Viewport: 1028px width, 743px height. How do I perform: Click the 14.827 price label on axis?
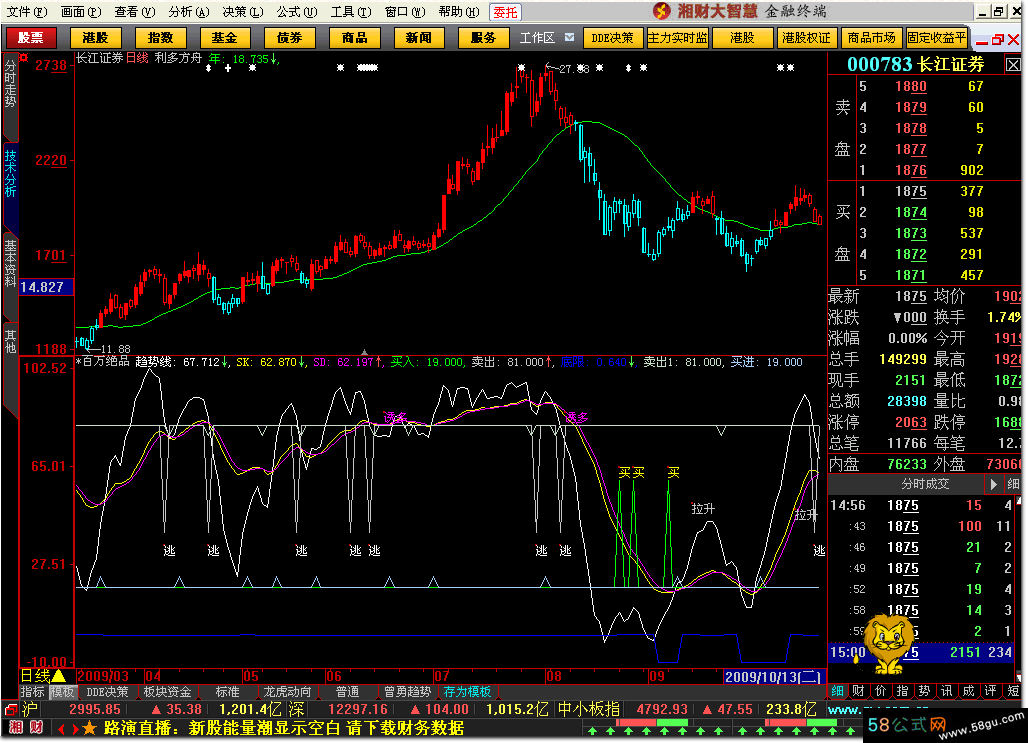pyautogui.click(x=46, y=287)
